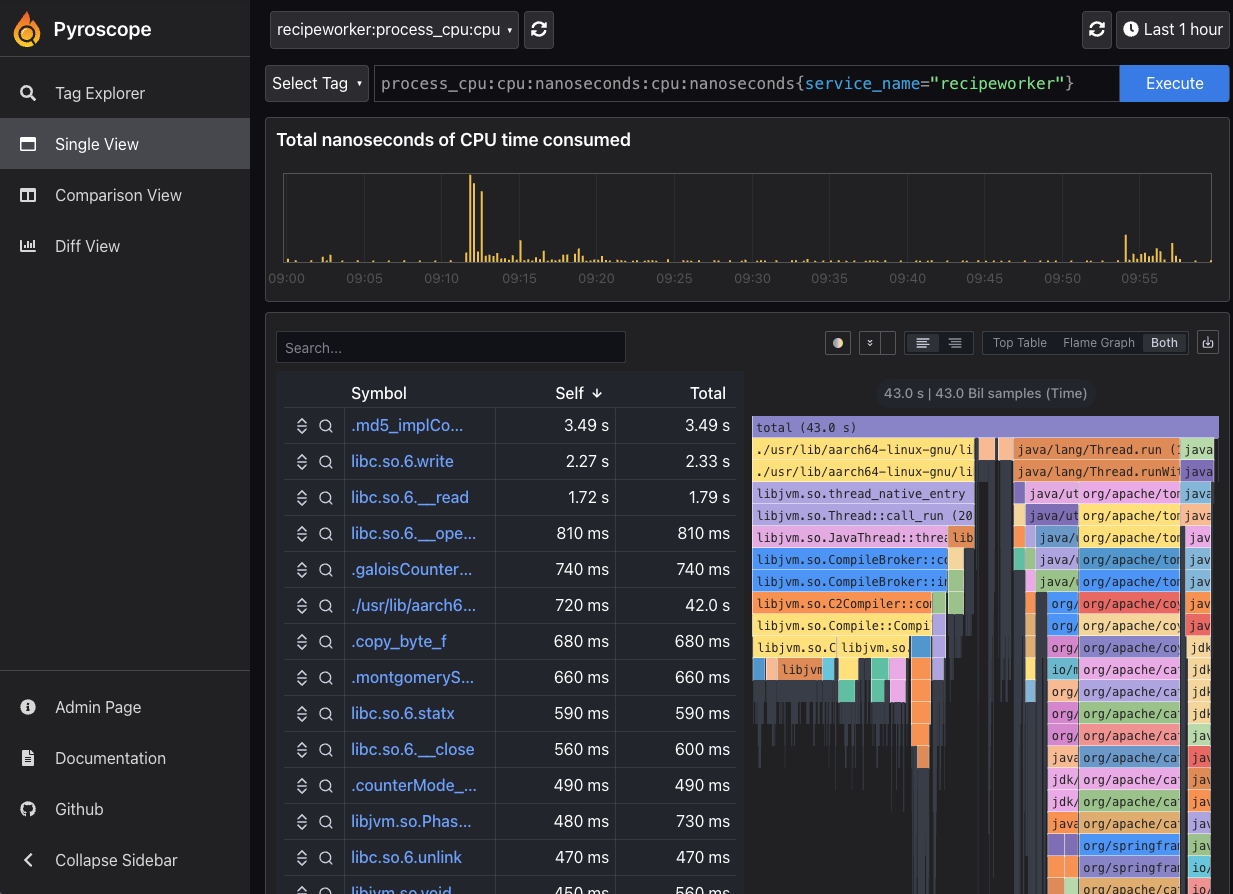The height and width of the screenshot is (894, 1233).
Task: Sort table by Total column
Action: coord(708,393)
